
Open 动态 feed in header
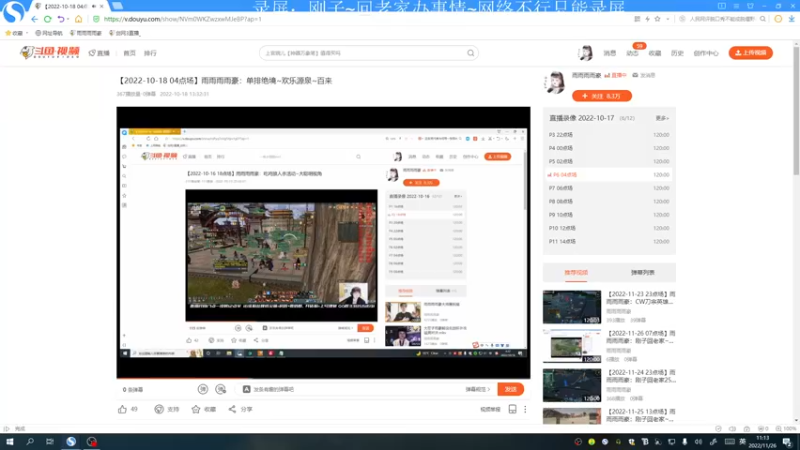[x=632, y=53]
